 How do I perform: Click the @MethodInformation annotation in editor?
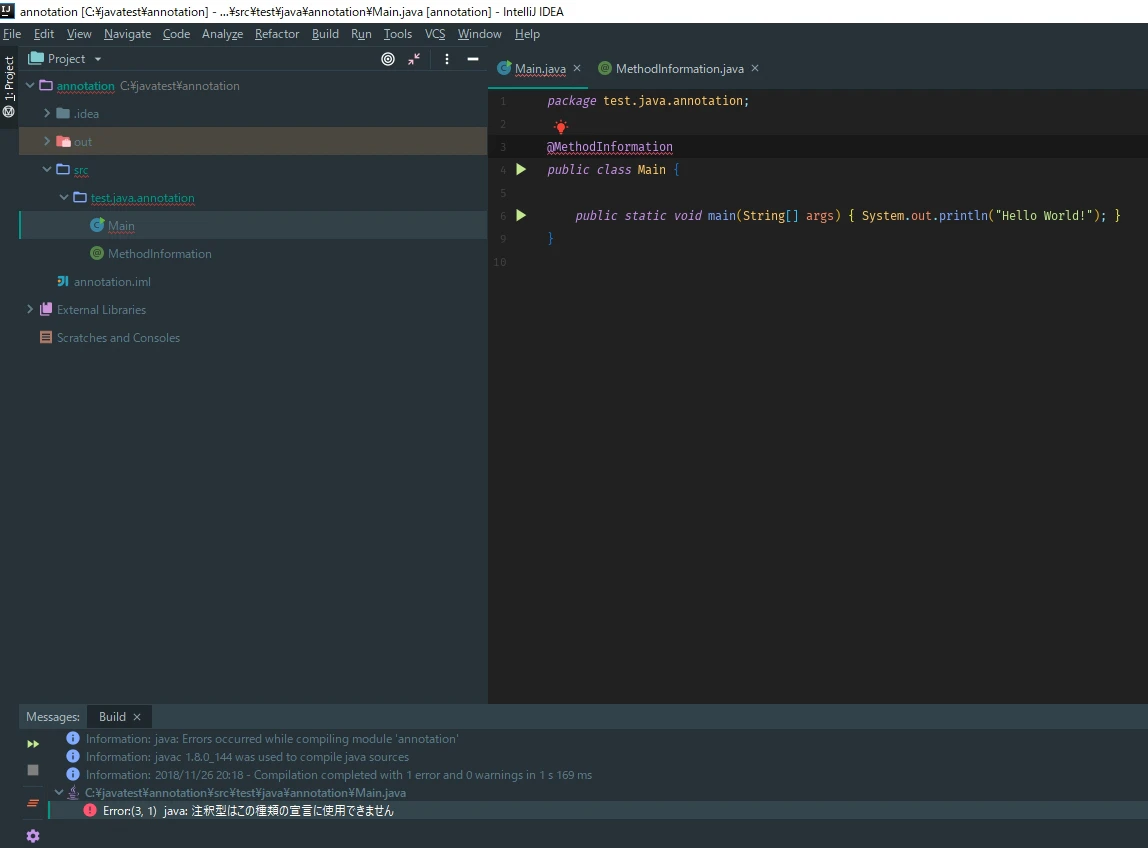coord(610,146)
